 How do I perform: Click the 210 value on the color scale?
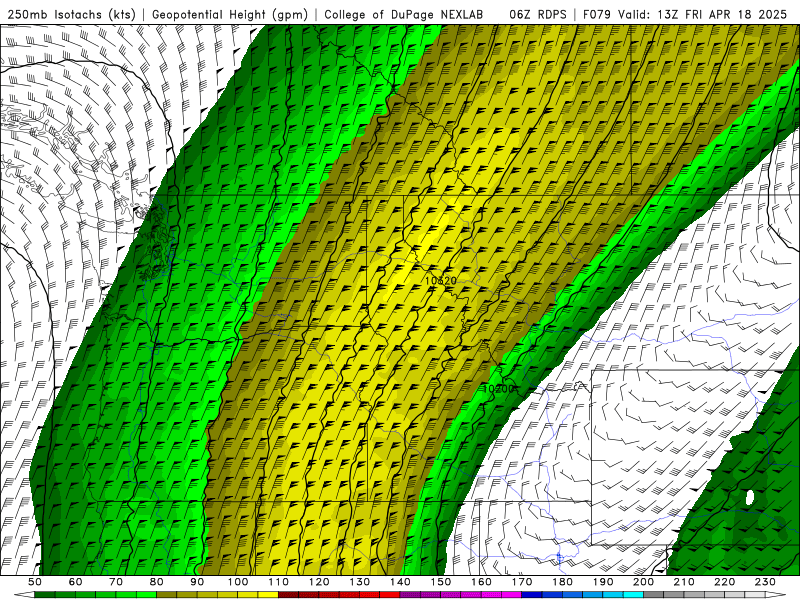click(684, 582)
